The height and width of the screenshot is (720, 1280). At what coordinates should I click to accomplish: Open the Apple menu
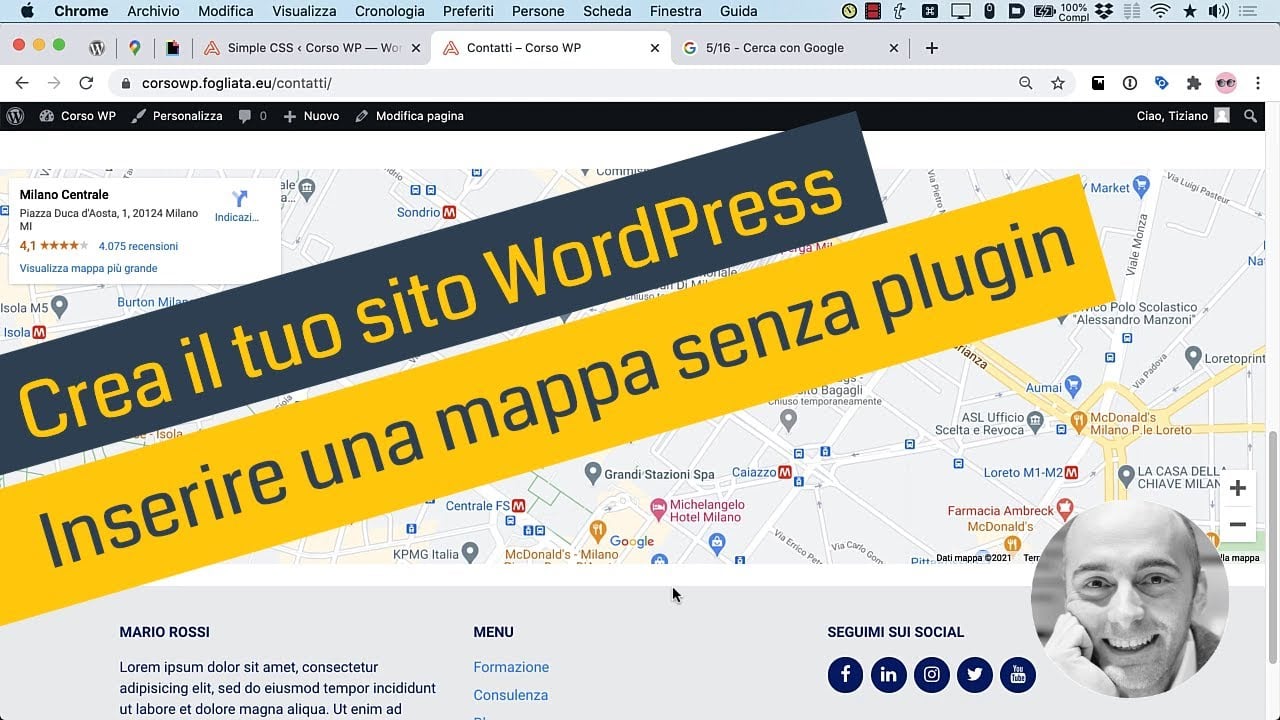27,11
